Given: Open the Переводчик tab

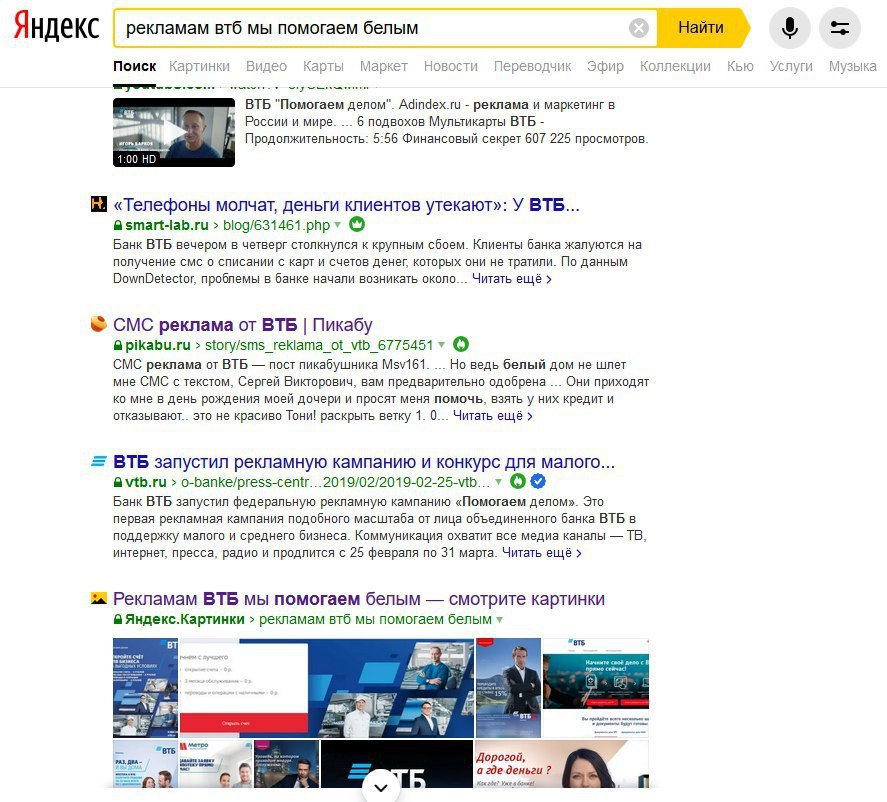Looking at the screenshot, I should click(532, 66).
